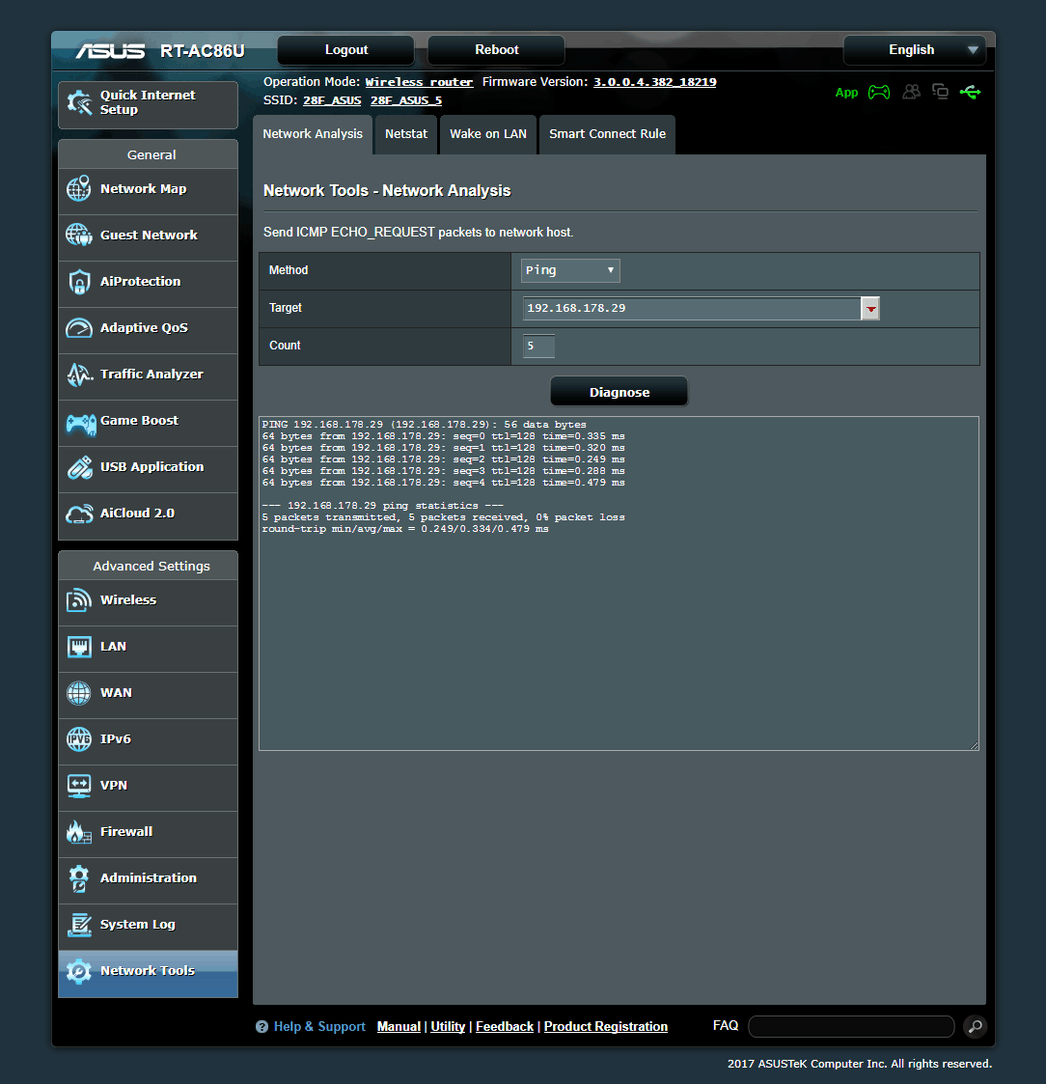Click the Count input field
The height and width of the screenshot is (1084, 1046).
(539, 346)
